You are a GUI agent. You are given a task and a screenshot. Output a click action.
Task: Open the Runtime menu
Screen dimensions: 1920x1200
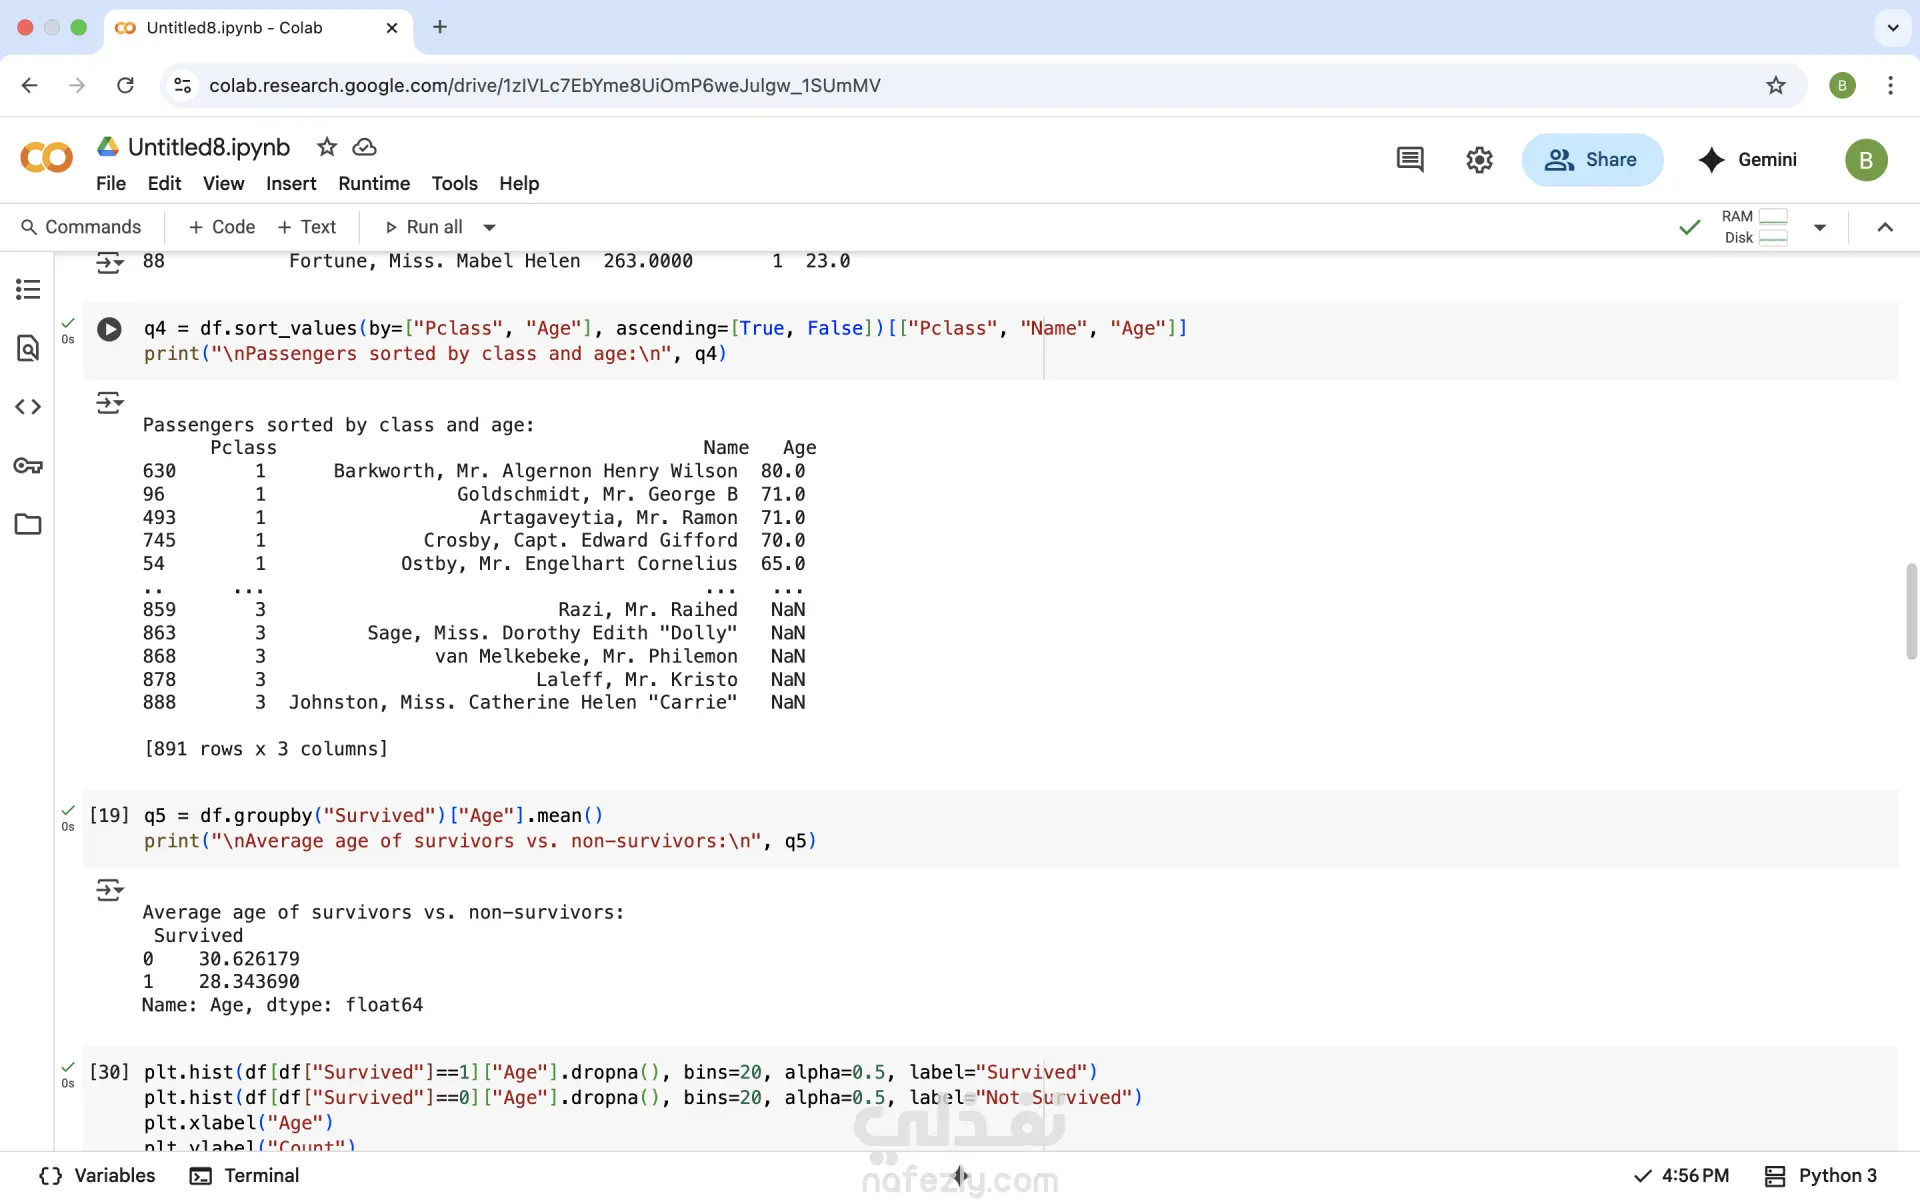point(374,184)
